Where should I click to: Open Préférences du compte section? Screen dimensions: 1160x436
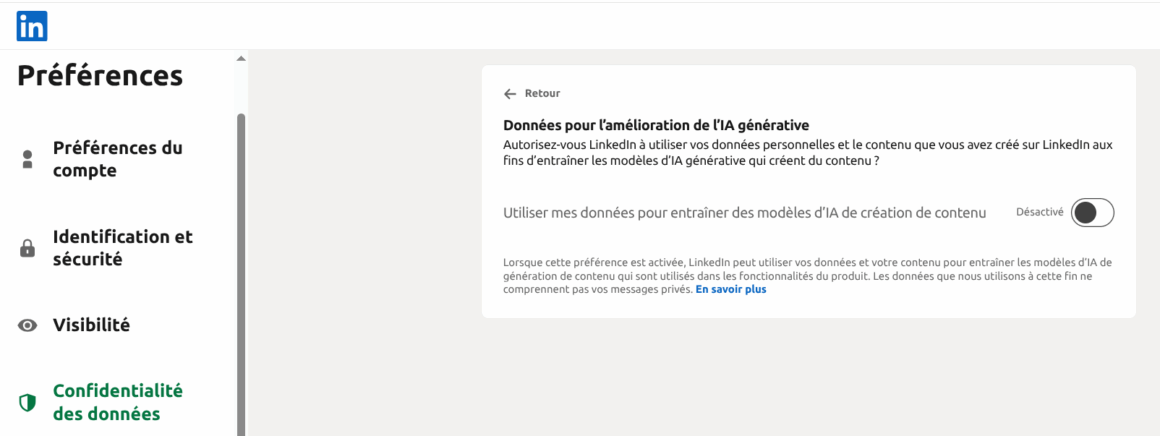pos(117,159)
